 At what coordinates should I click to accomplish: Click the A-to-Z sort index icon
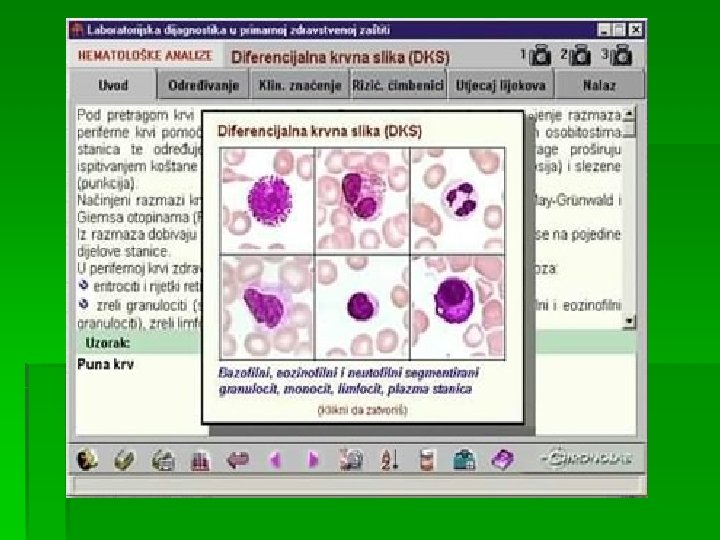tap(389, 460)
